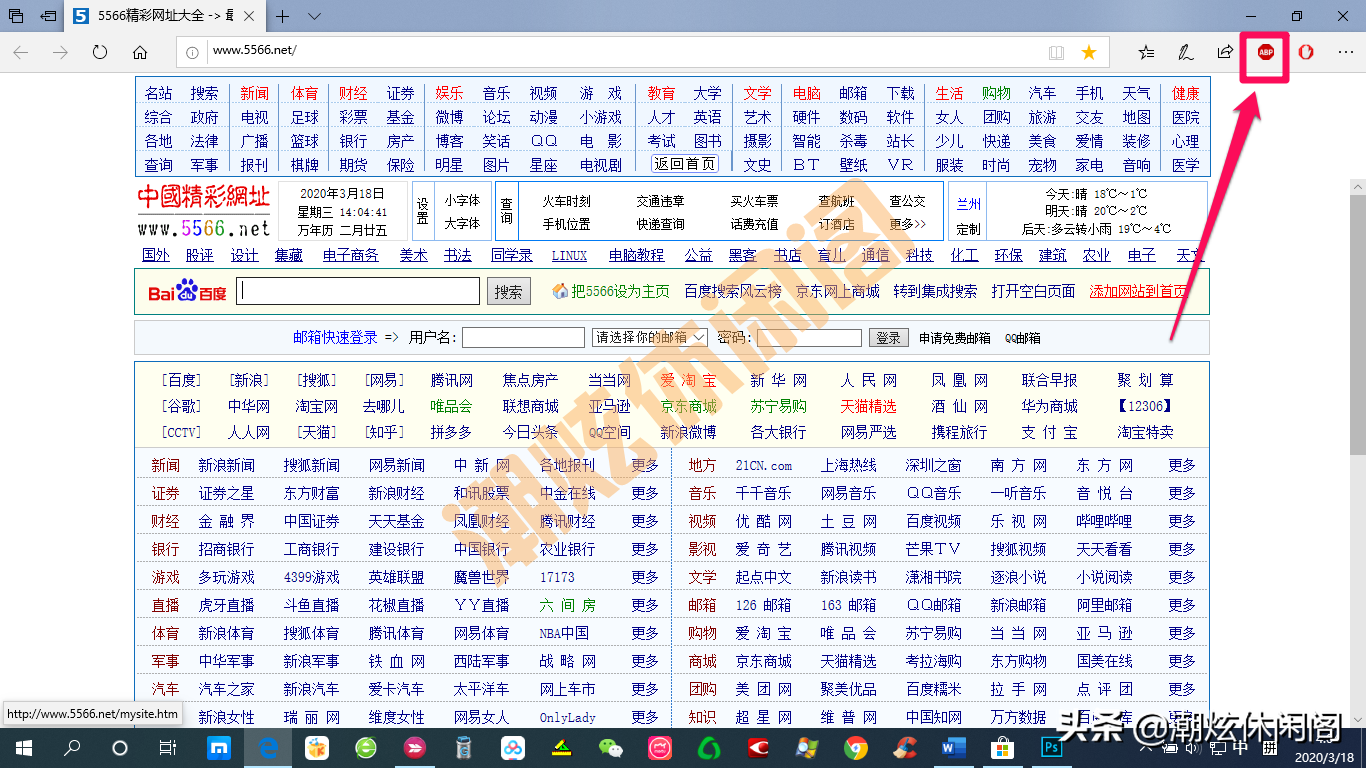
Task: Click the 定制 weather city button
Action: [x=968, y=229]
